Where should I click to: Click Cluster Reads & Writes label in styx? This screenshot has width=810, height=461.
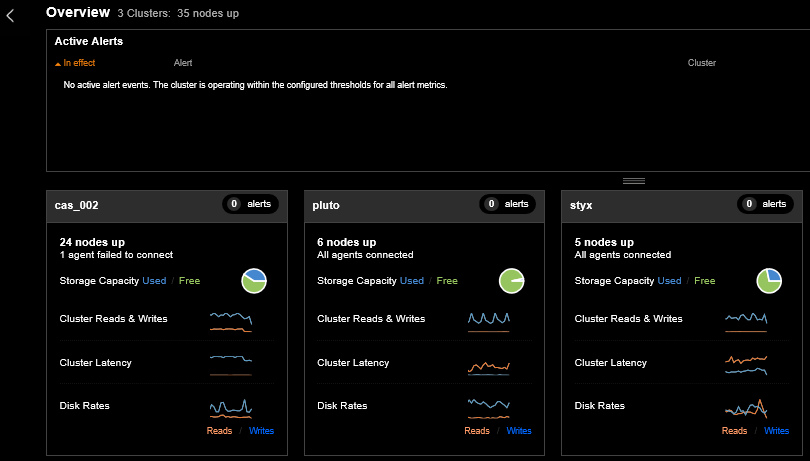point(629,319)
